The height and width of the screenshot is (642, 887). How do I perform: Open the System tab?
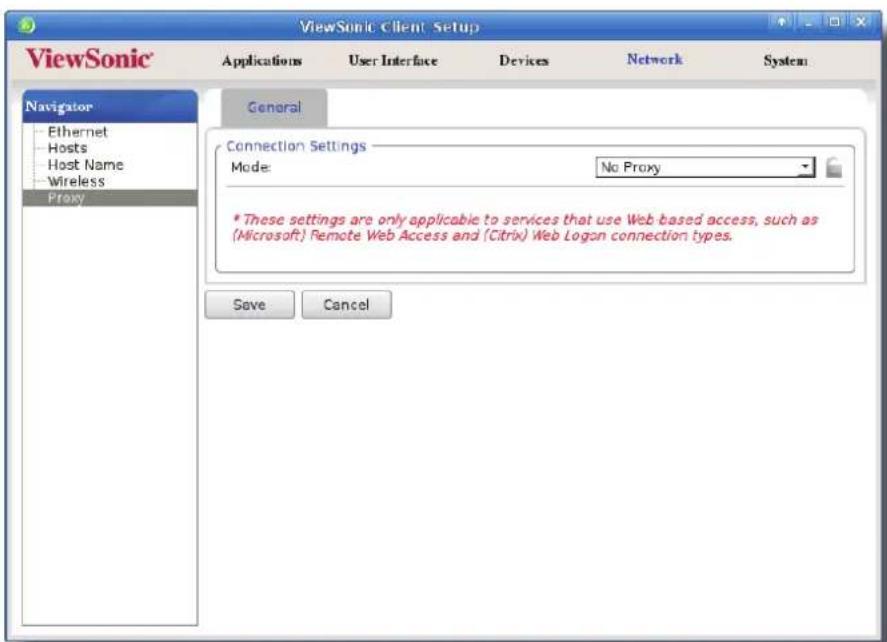pos(785,61)
